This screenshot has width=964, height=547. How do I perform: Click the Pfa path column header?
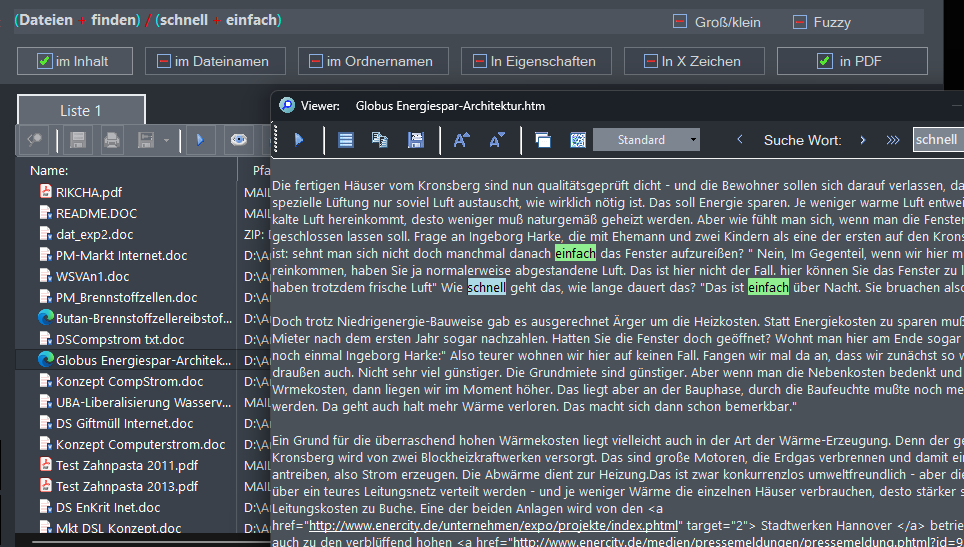click(x=261, y=170)
